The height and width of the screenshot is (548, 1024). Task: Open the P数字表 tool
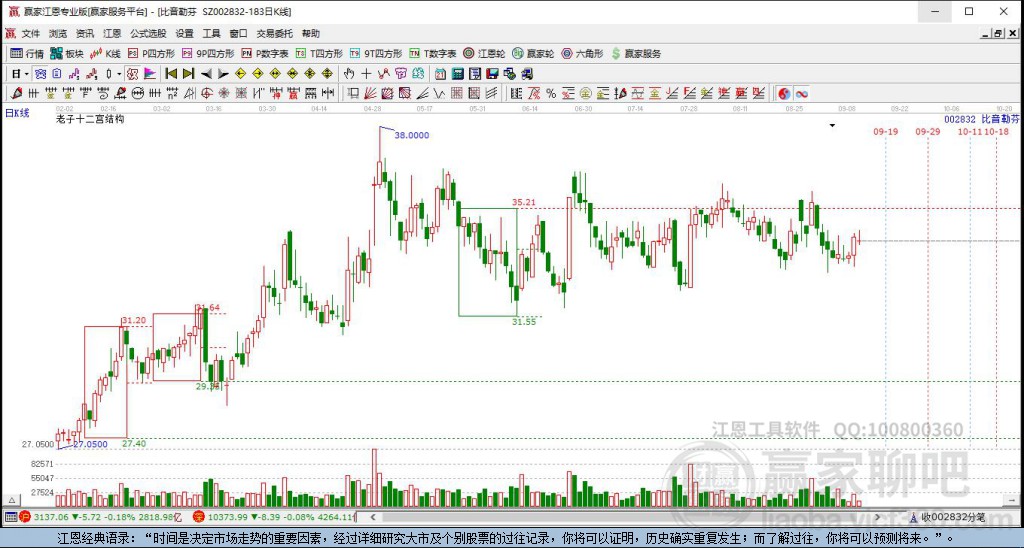(264, 54)
